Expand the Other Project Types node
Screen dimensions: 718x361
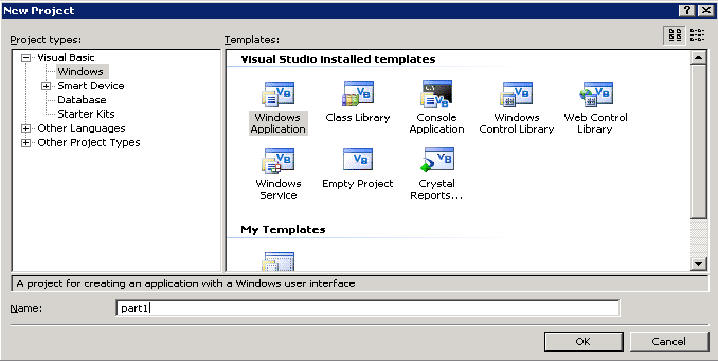pos(27,142)
